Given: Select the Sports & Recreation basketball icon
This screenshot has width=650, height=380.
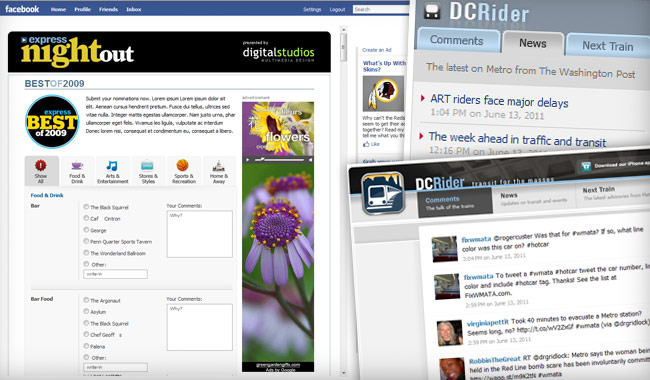Looking at the screenshot, I should [x=182, y=165].
